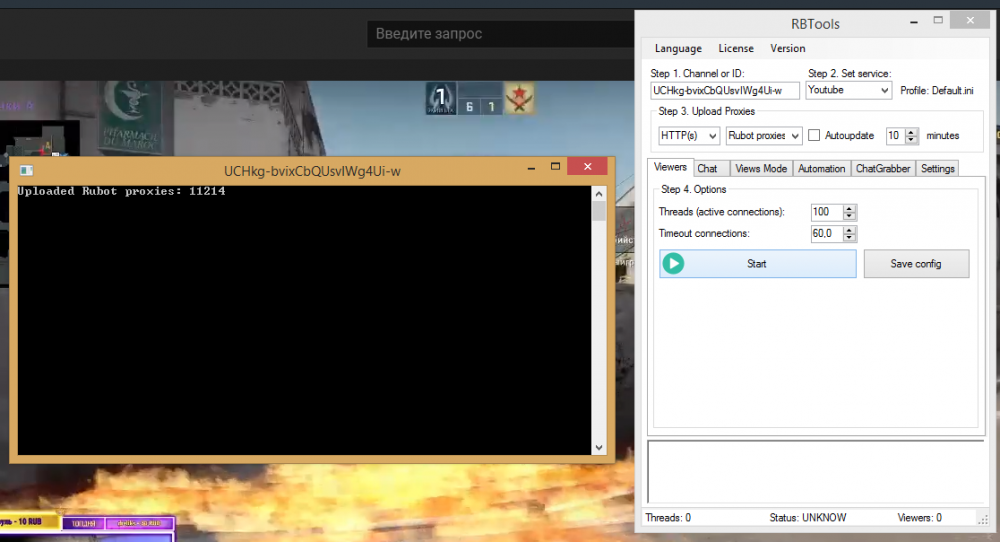Increase Autoupdate minutes with up arrow
This screenshot has width=1000, height=542.
912,131
